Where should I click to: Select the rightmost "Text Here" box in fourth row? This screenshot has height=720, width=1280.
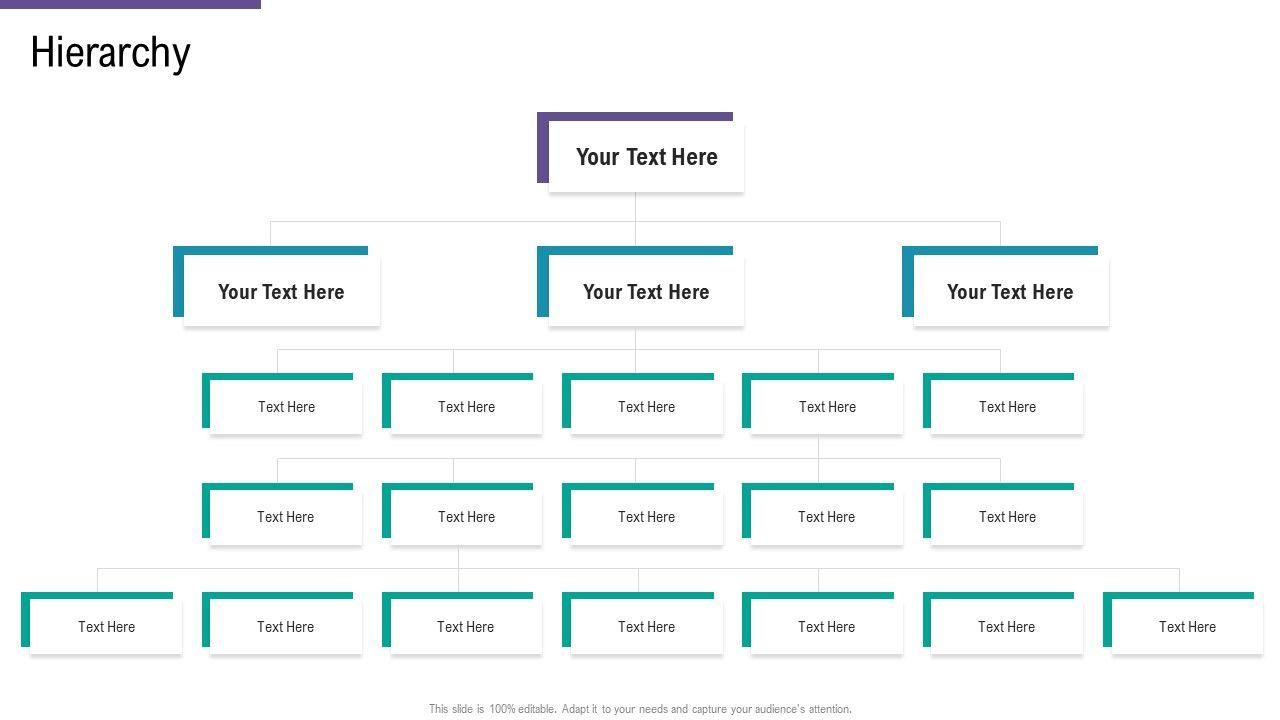(x=1007, y=517)
